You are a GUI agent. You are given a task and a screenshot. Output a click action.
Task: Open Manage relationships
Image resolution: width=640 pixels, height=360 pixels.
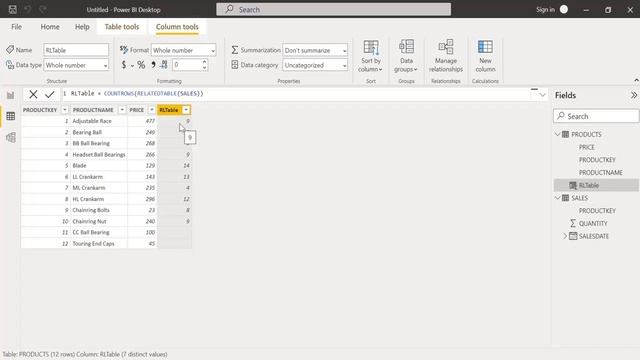[446, 57]
